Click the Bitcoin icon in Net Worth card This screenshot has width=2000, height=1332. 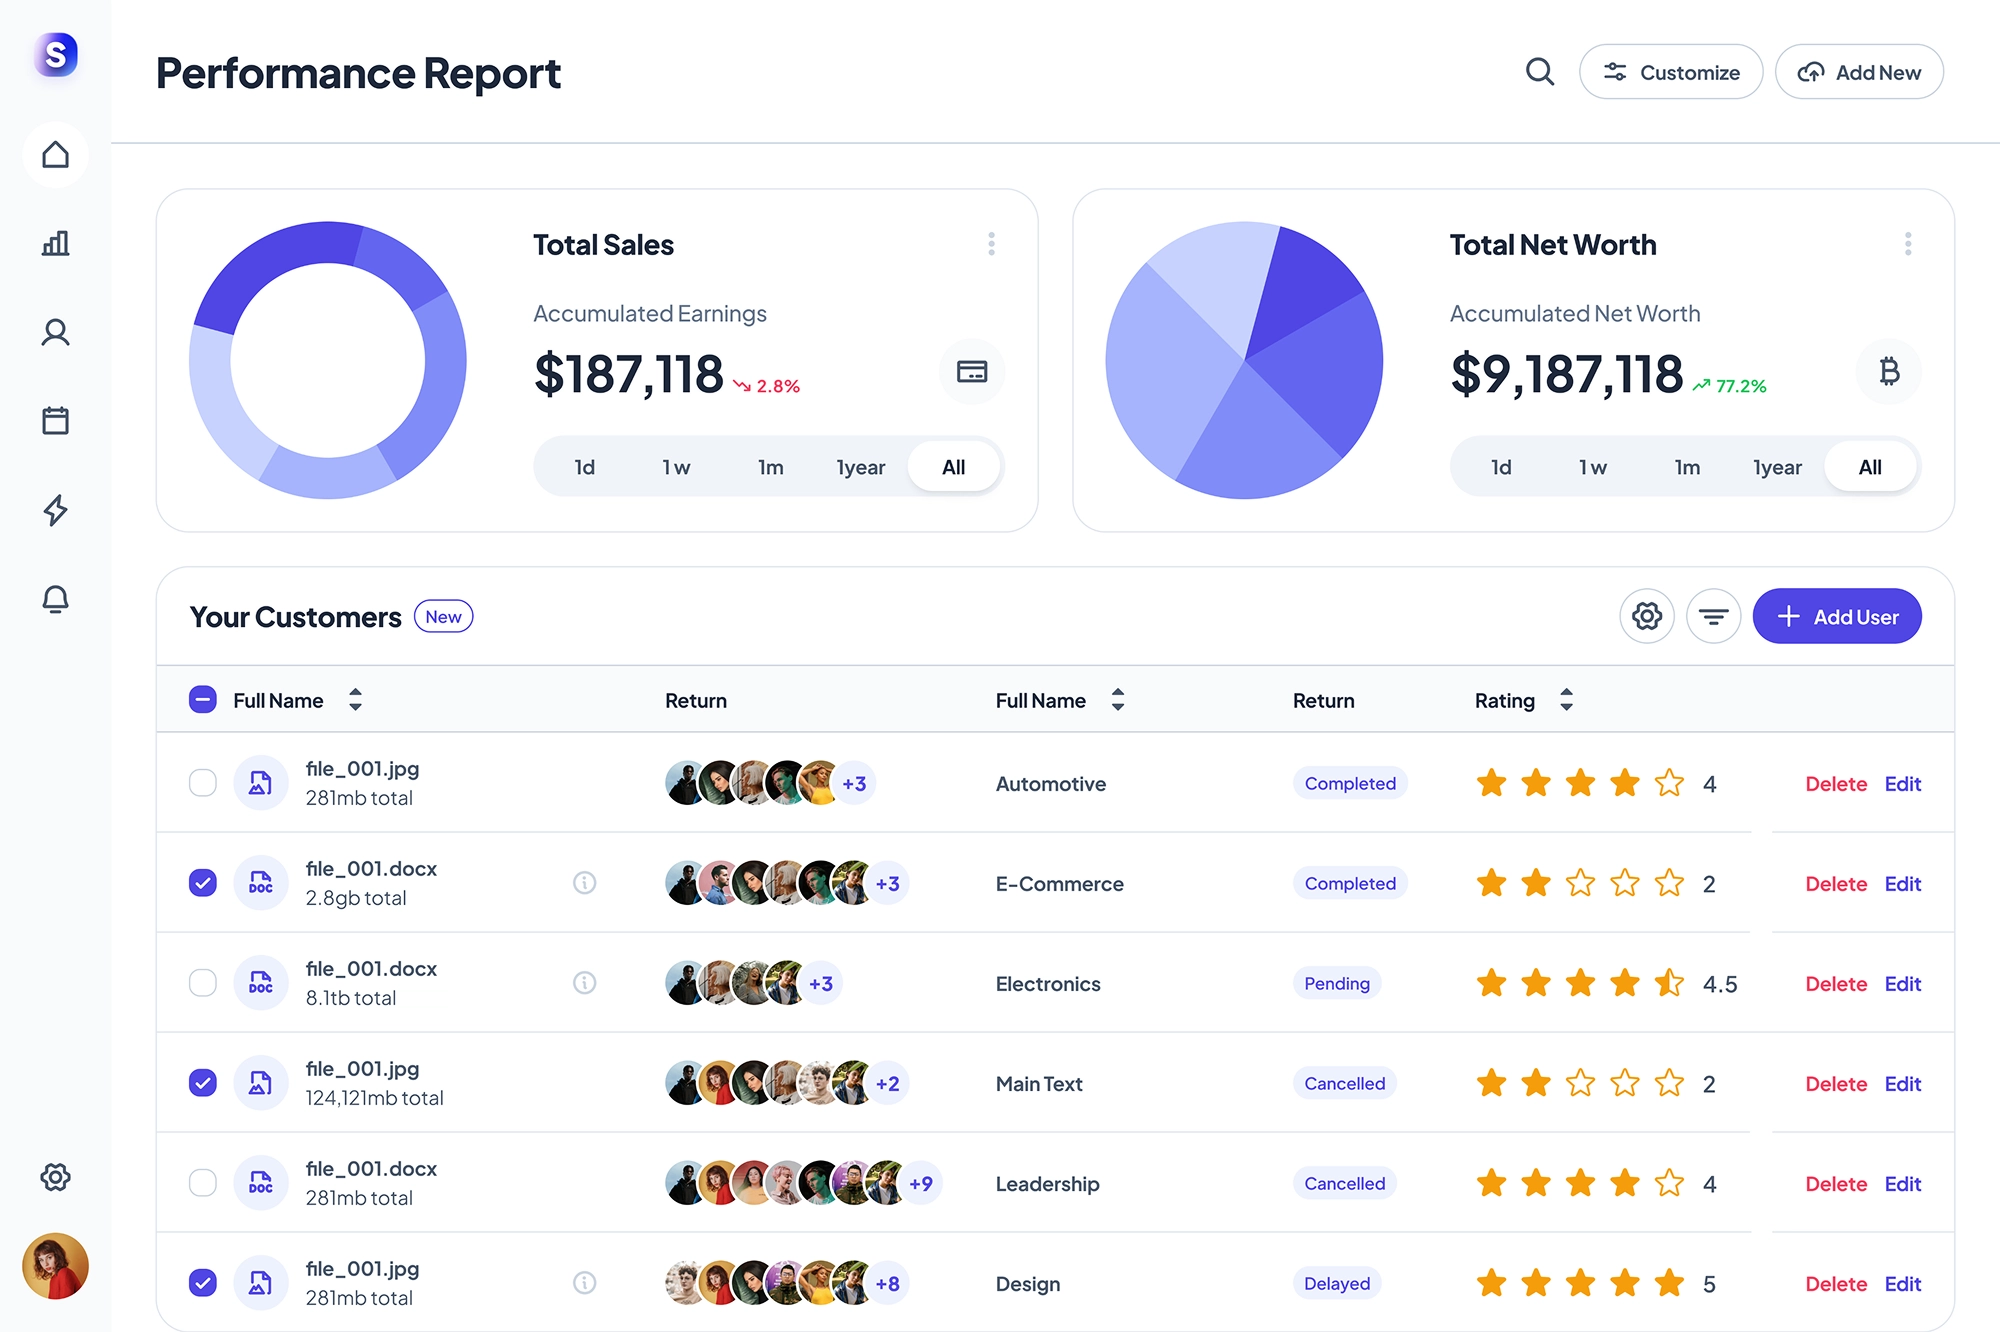1888,372
